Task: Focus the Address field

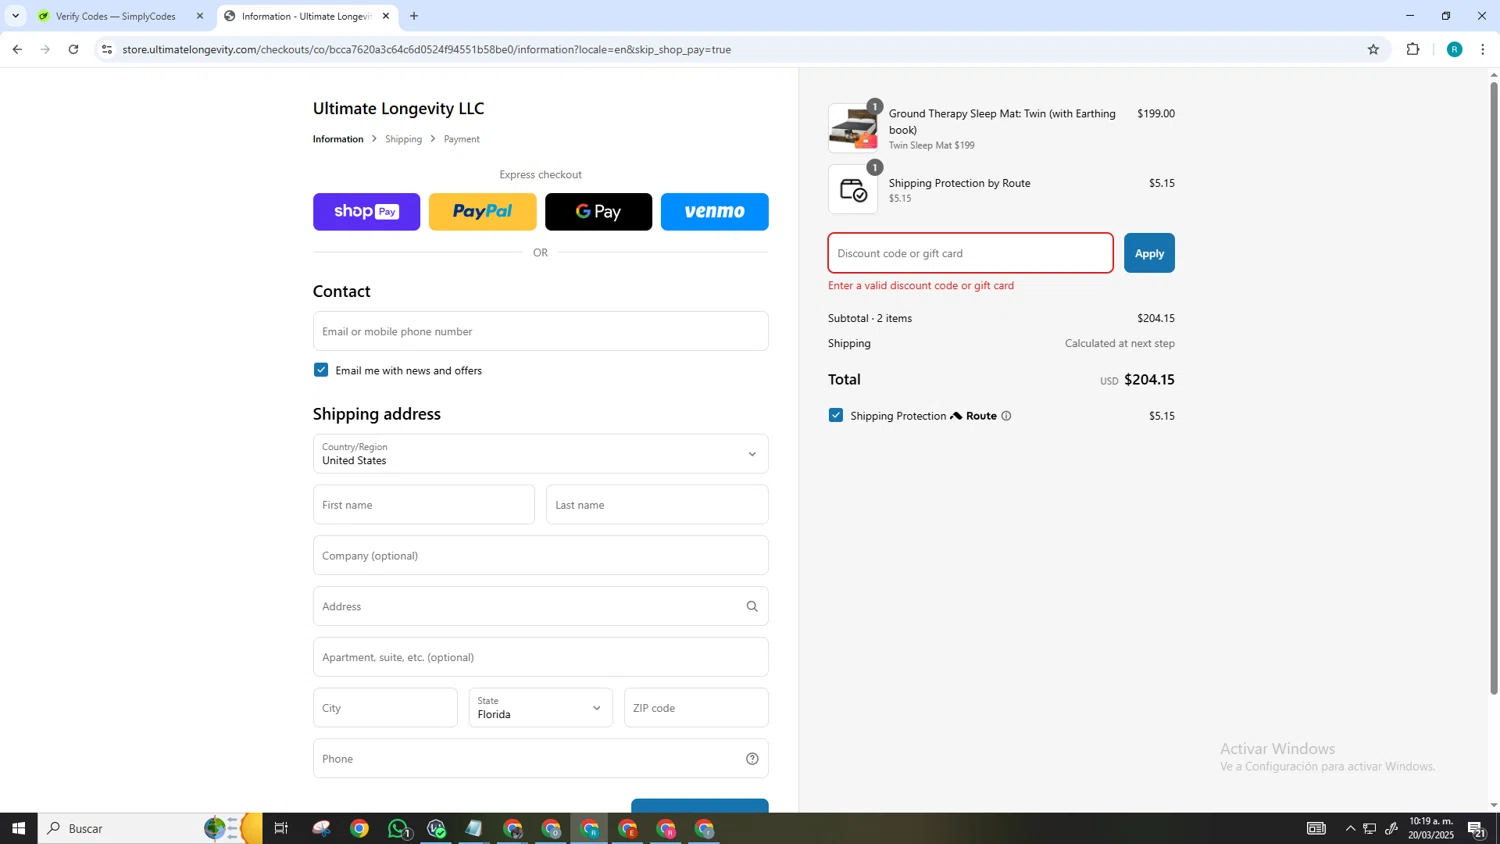Action: click(541, 606)
